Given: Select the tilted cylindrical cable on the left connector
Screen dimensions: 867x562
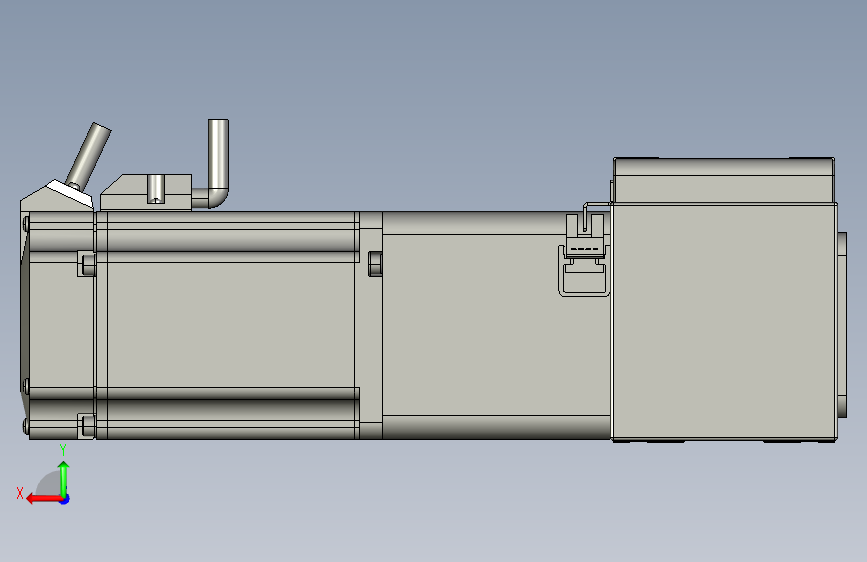Looking at the screenshot, I should point(88,156).
